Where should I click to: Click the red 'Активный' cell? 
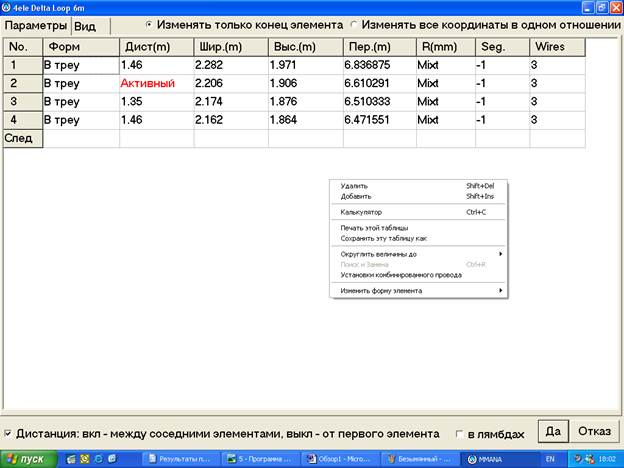point(156,84)
